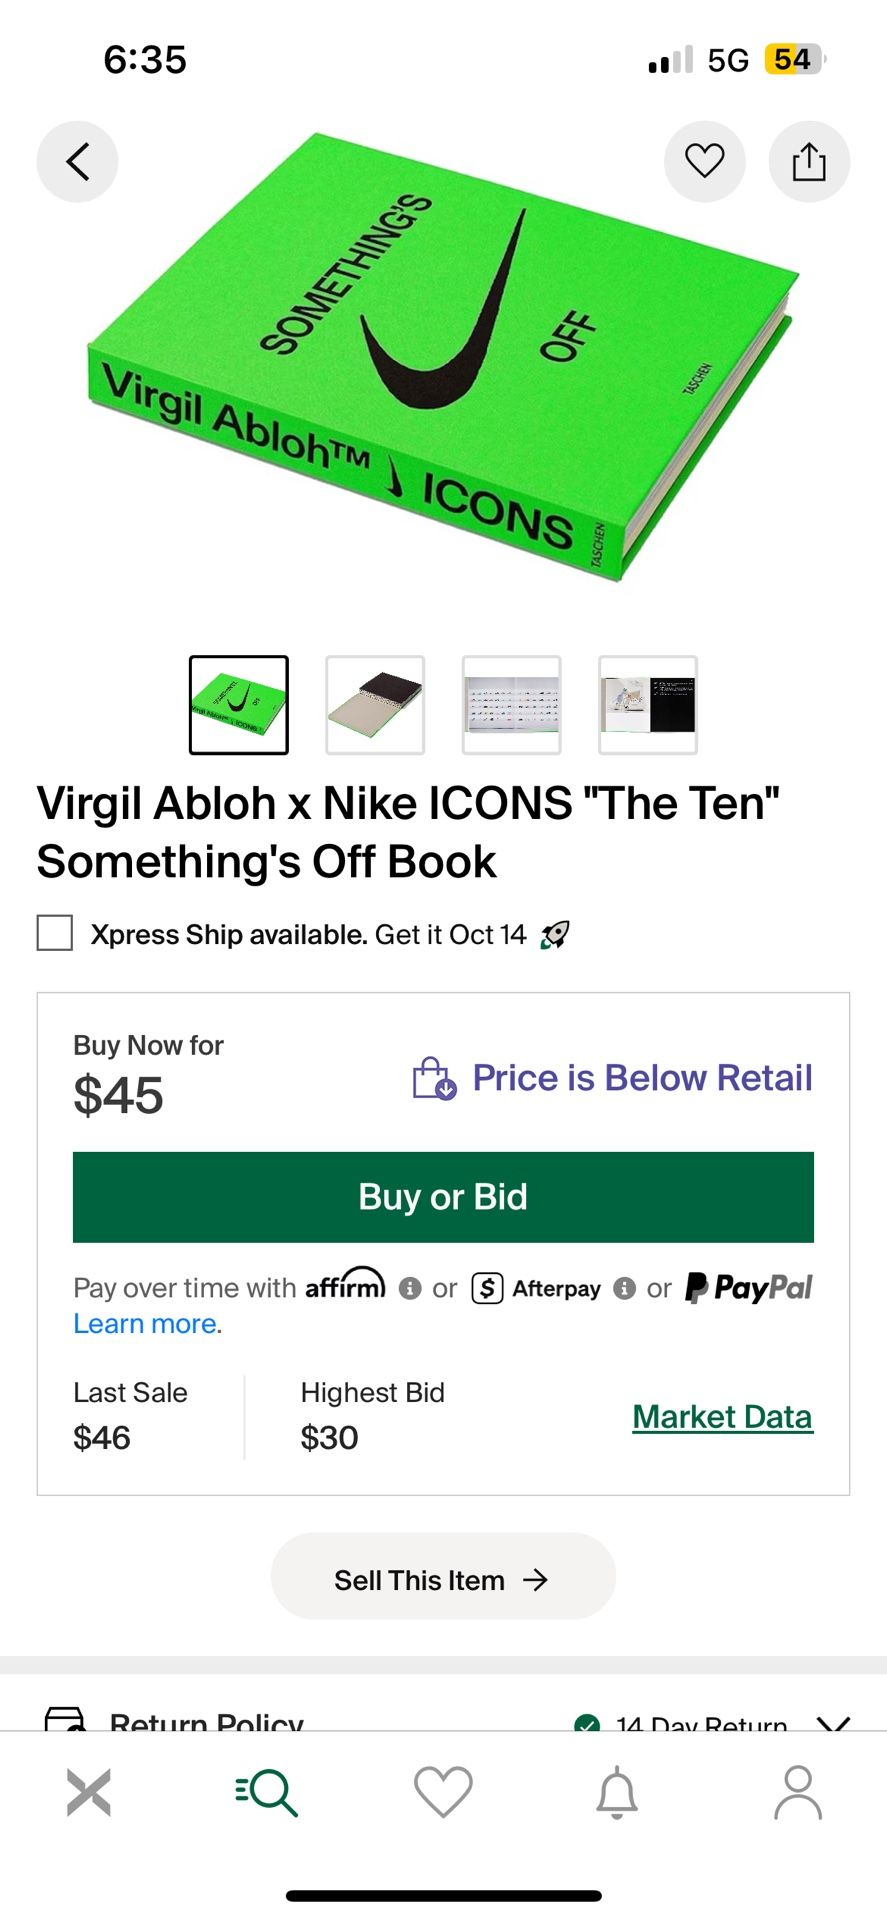Open favorites in bottom navigation
The image size is (887, 1920).
pos(443,1791)
